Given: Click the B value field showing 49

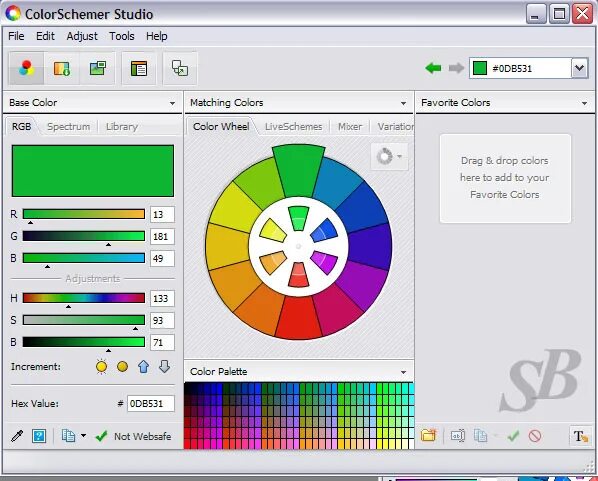Looking at the screenshot, I should [x=162, y=259].
